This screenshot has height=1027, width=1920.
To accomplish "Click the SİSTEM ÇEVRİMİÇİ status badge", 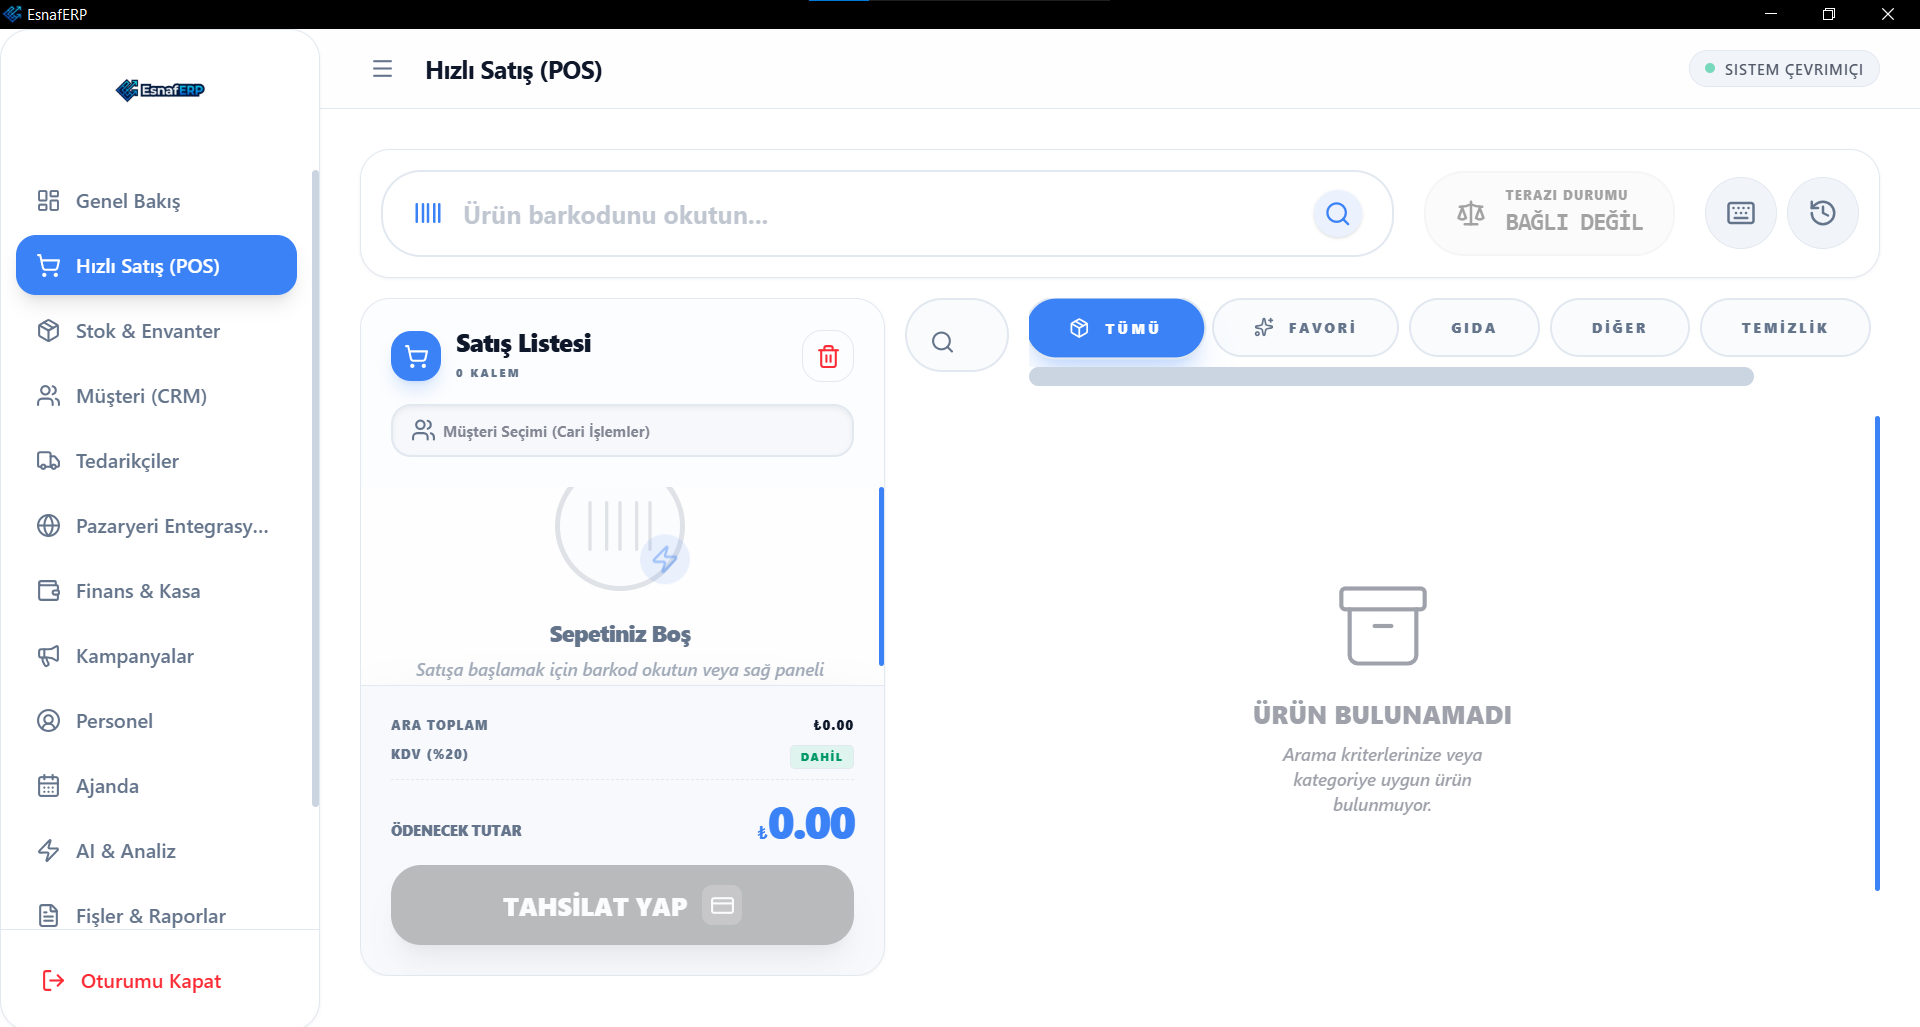I will [x=1784, y=69].
